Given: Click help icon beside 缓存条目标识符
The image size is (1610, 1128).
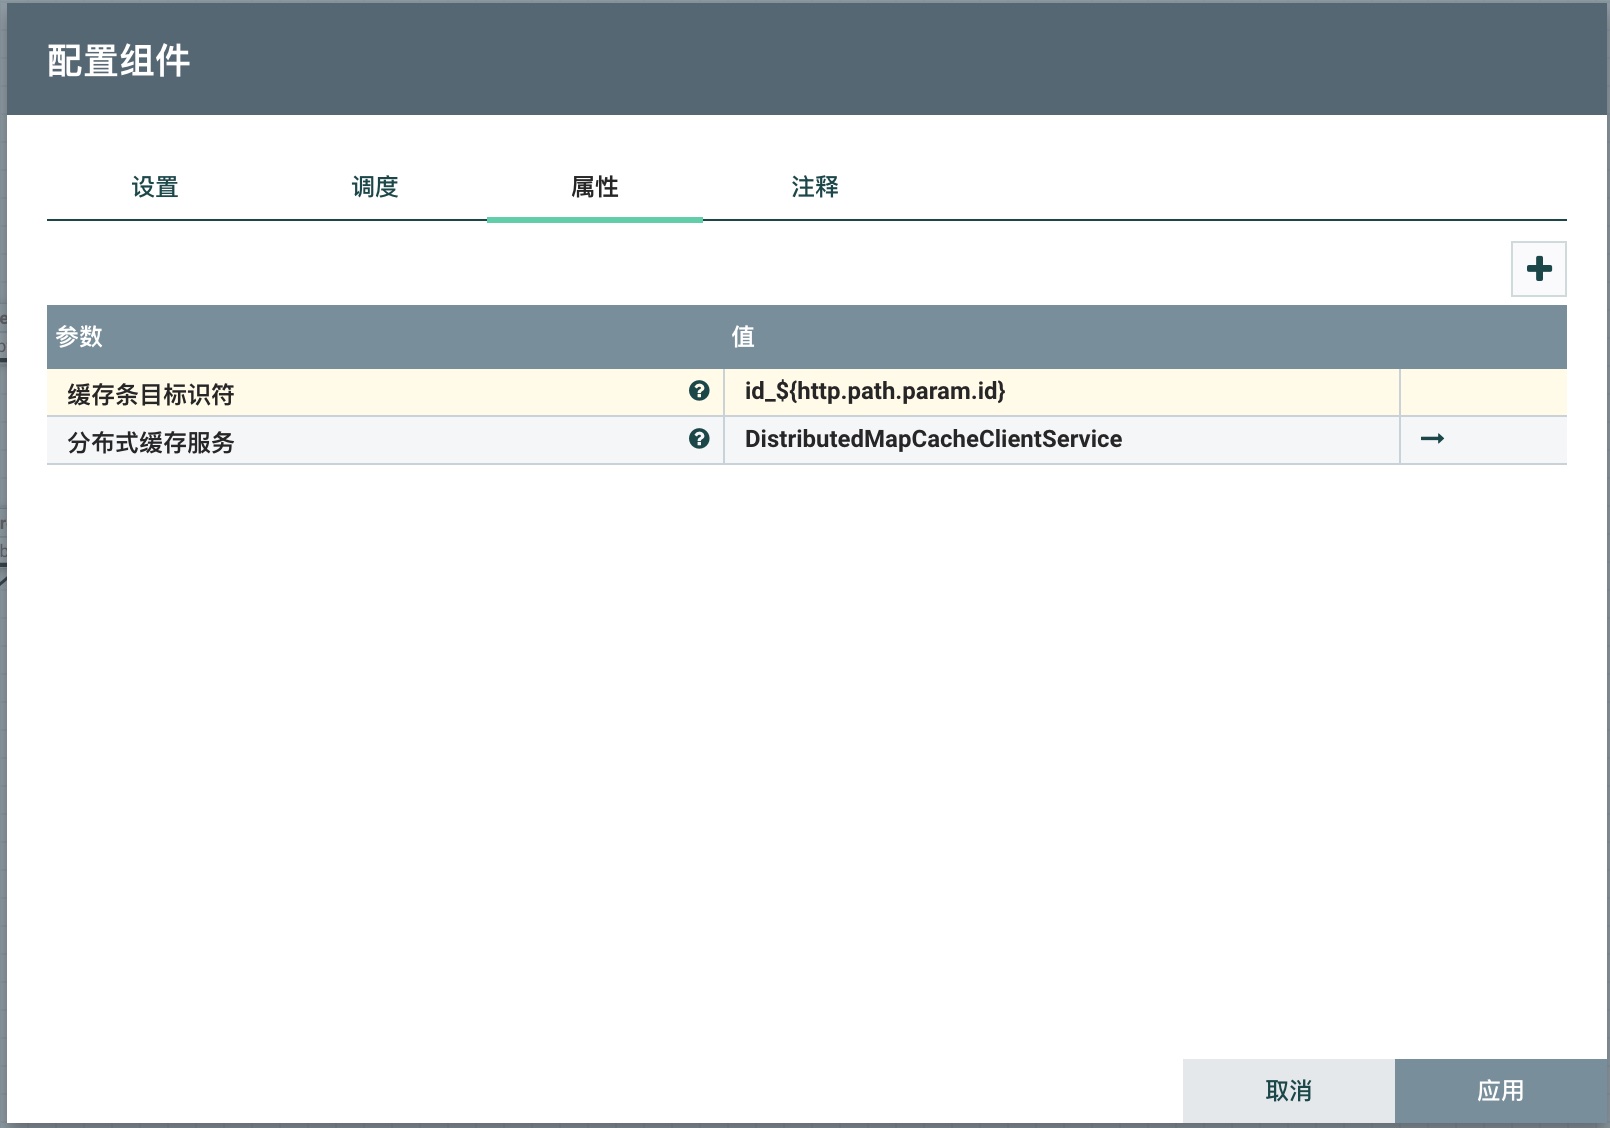Looking at the screenshot, I should 699,391.
